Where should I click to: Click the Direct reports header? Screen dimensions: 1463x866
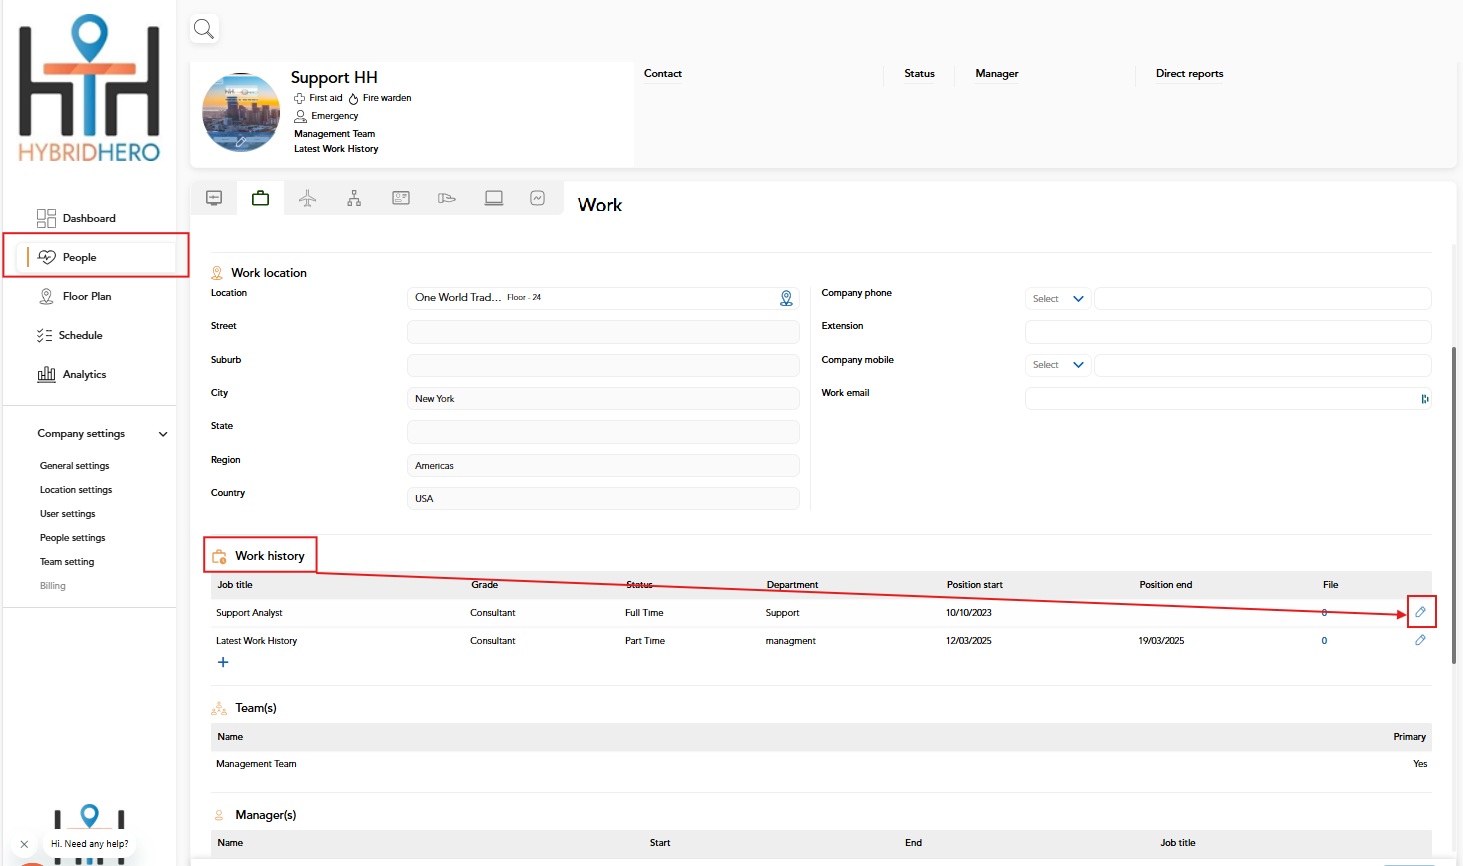coord(1189,74)
